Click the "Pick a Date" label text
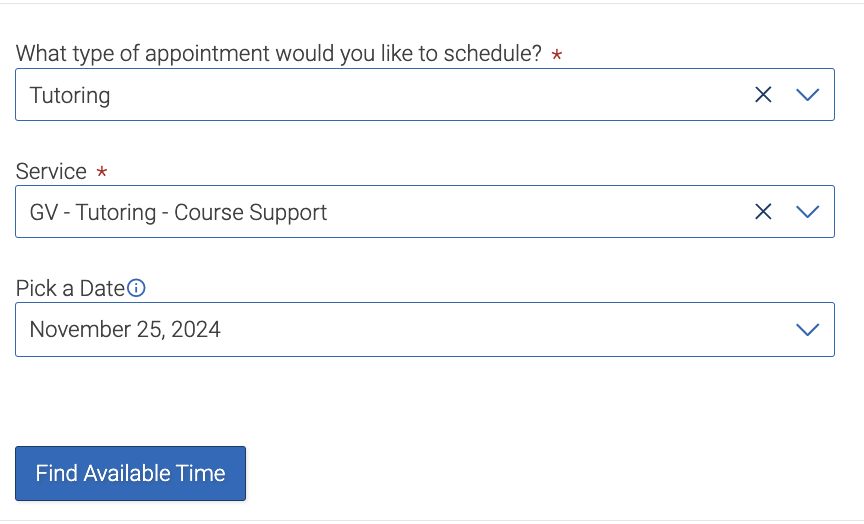Viewport: 864px width, 524px height. (70, 289)
